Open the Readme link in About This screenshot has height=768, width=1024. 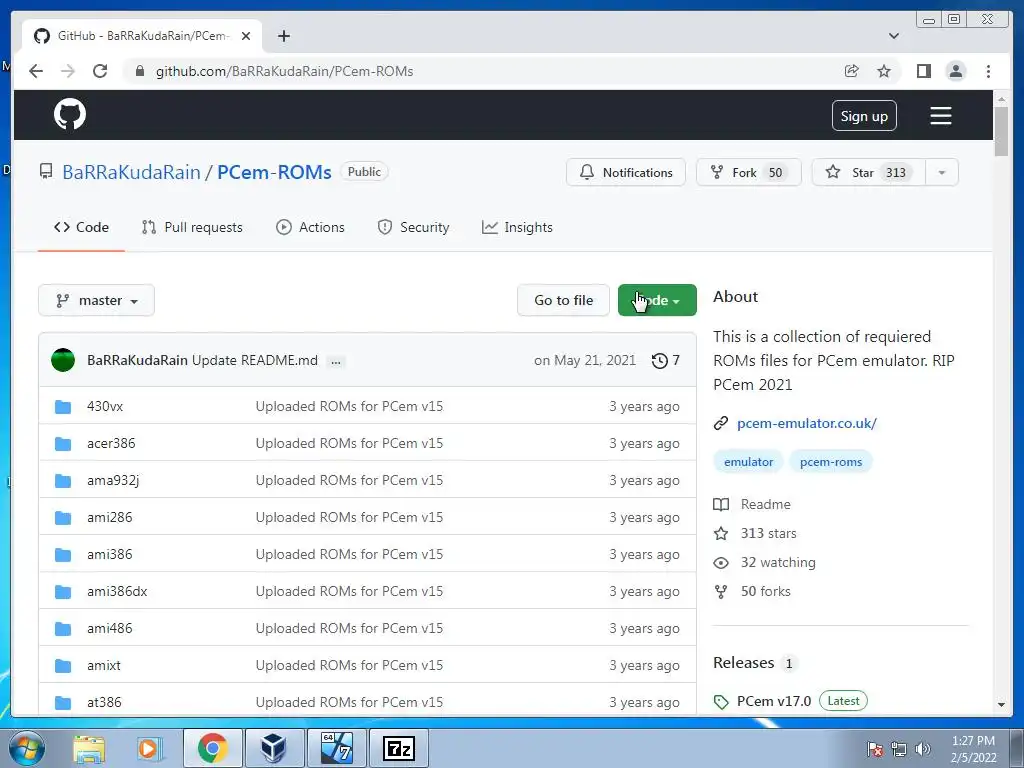coord(752,504)
